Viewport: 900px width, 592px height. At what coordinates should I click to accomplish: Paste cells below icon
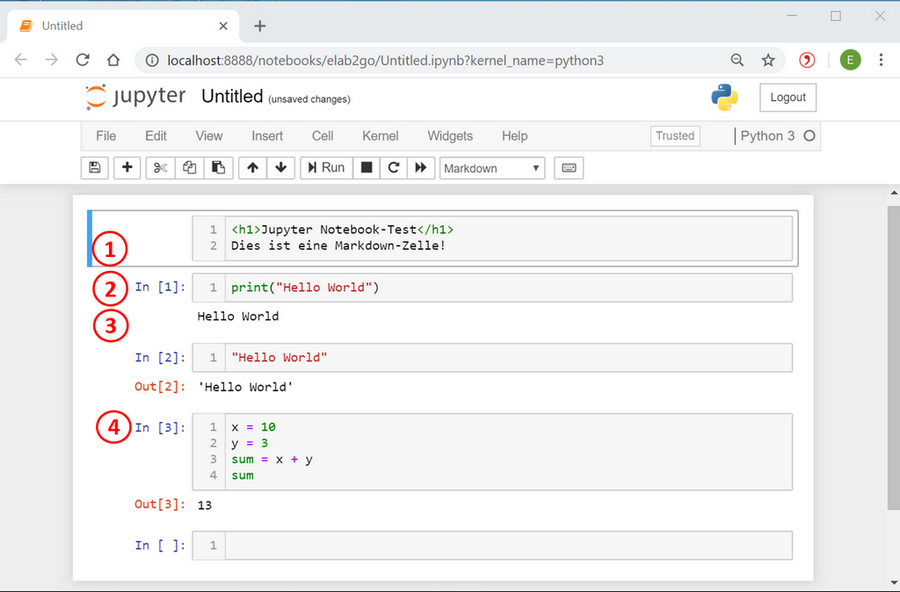coord(218,168)
